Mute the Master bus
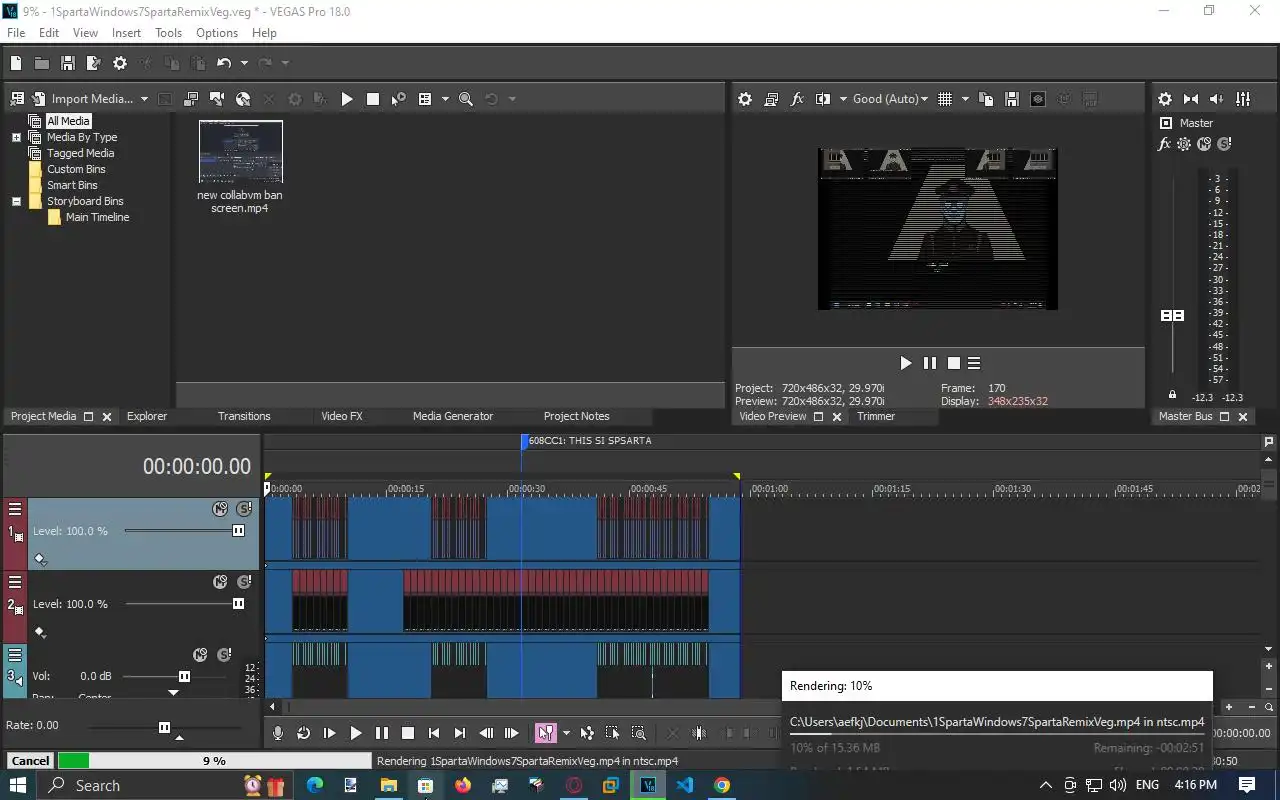 click(x=1204, y=144)
